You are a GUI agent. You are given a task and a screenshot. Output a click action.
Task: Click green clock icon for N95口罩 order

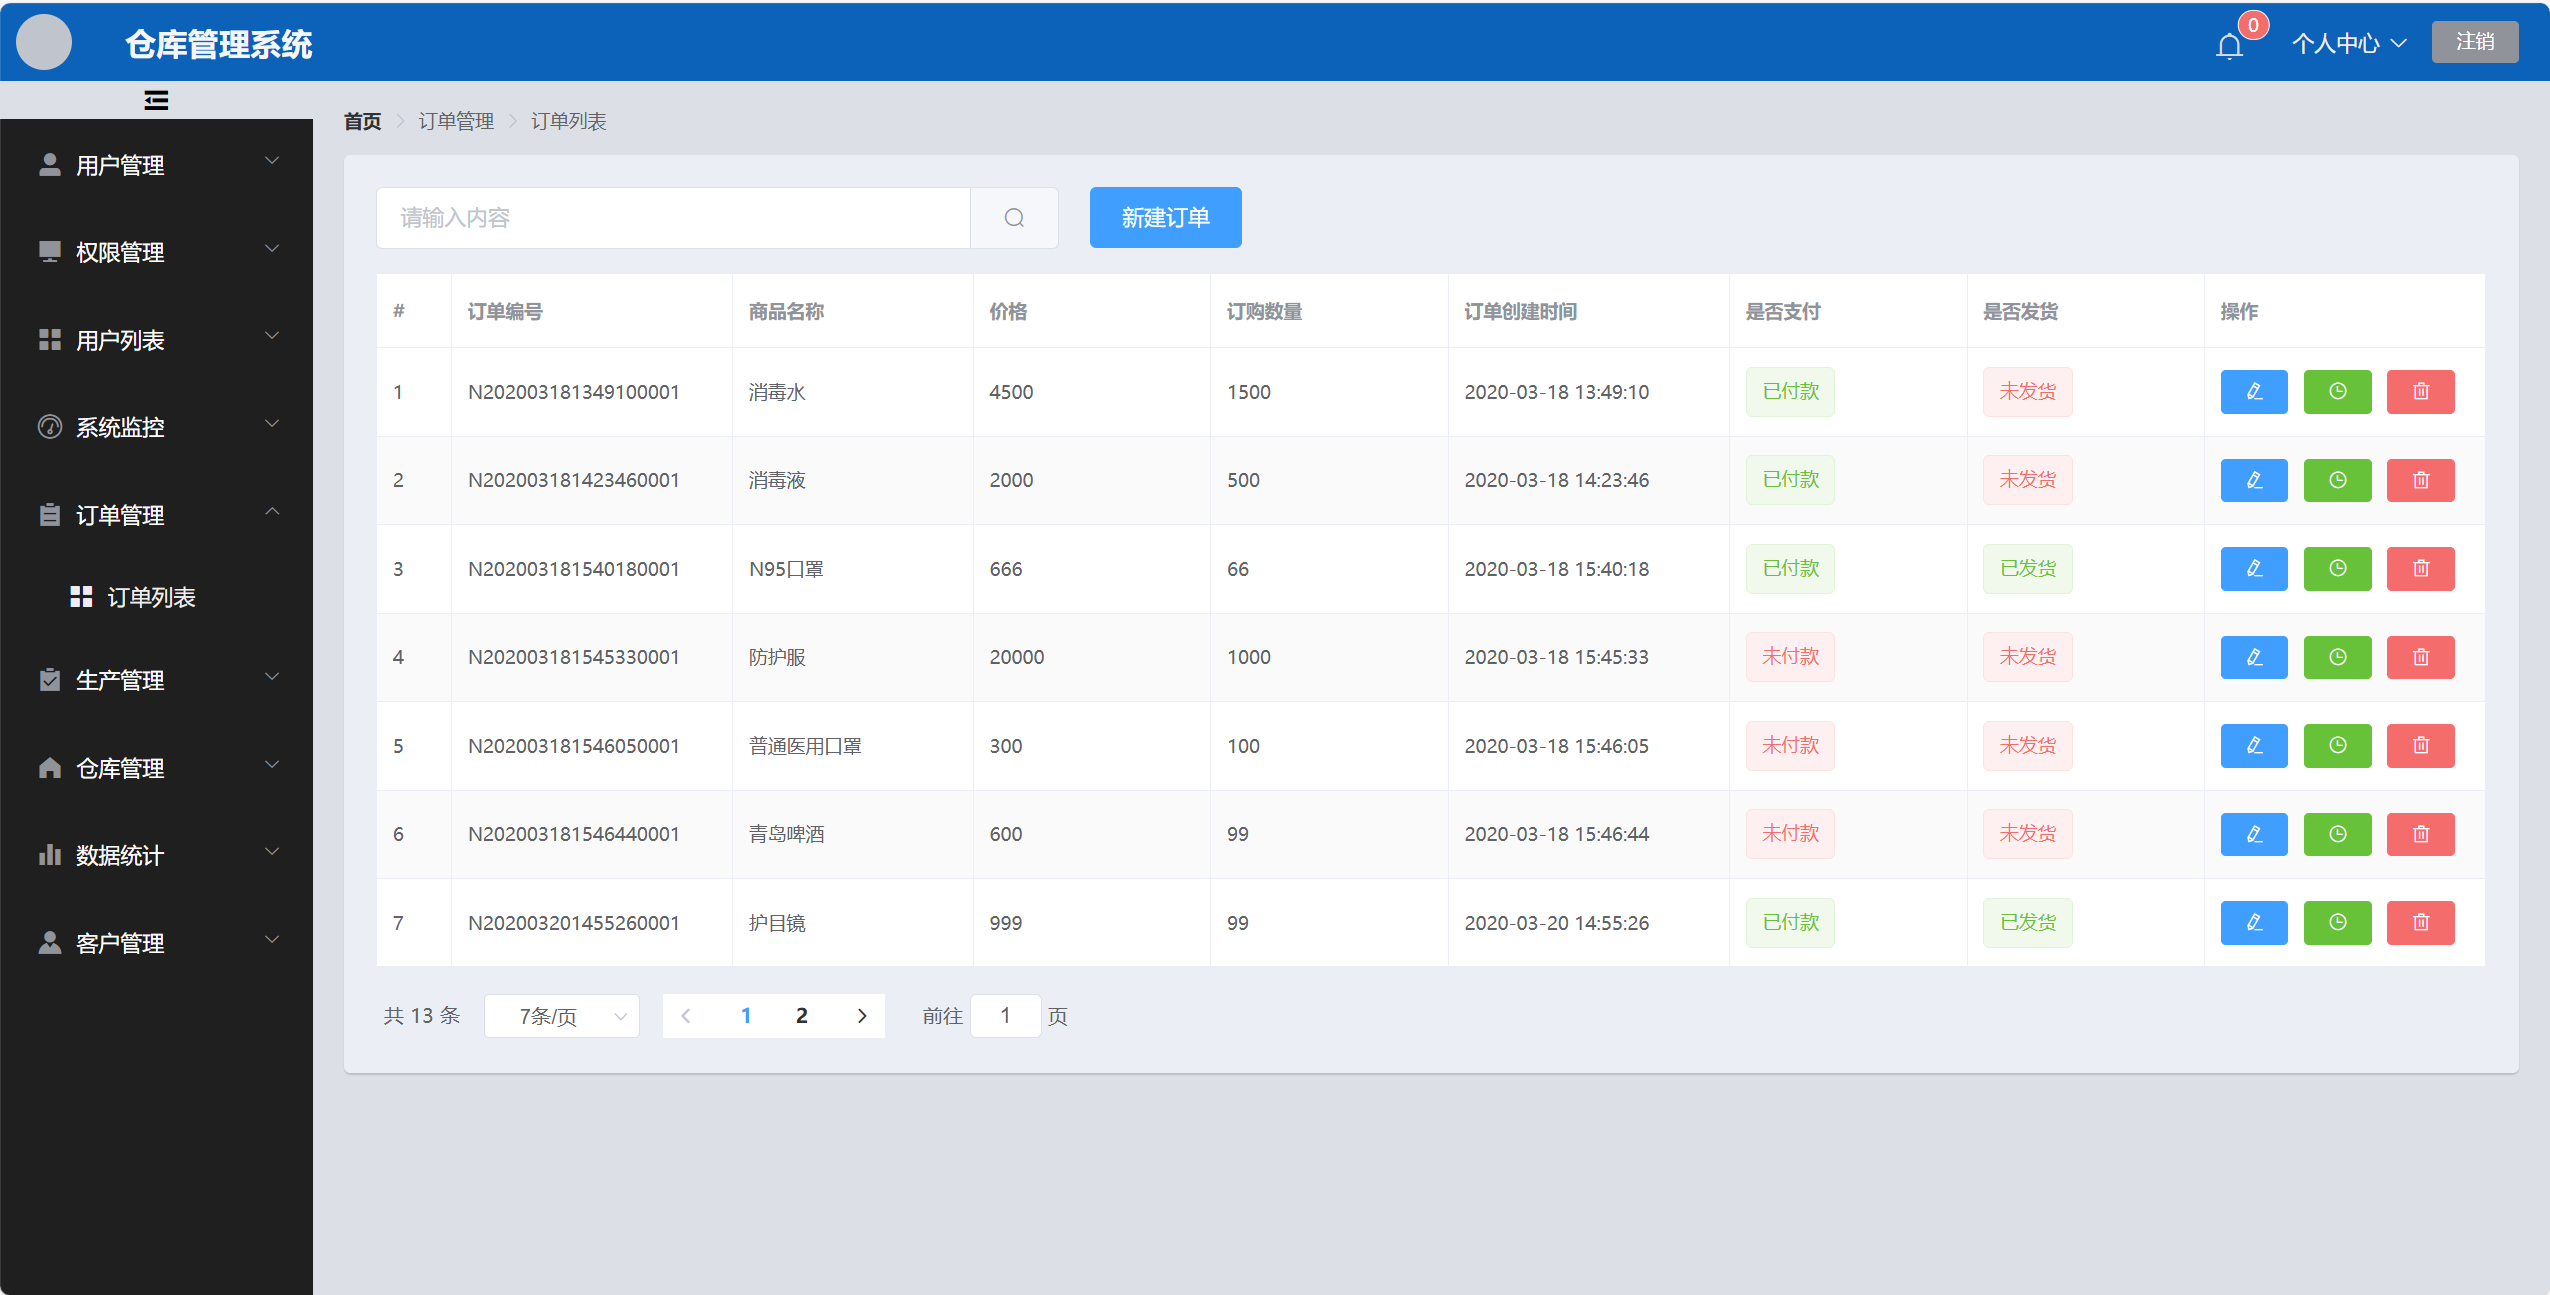2337,569
